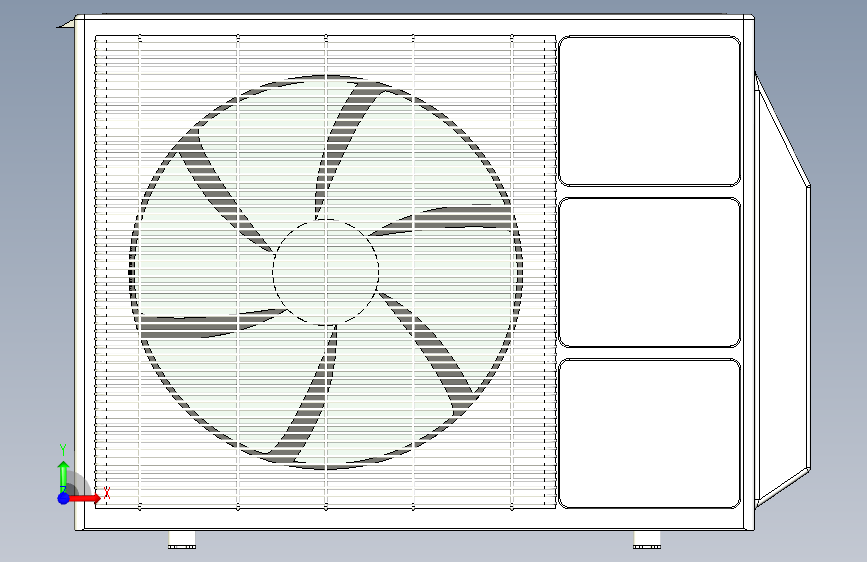Select the bottom right rounded panel
This screenshot has height=562, width=867.
[649, 434]
